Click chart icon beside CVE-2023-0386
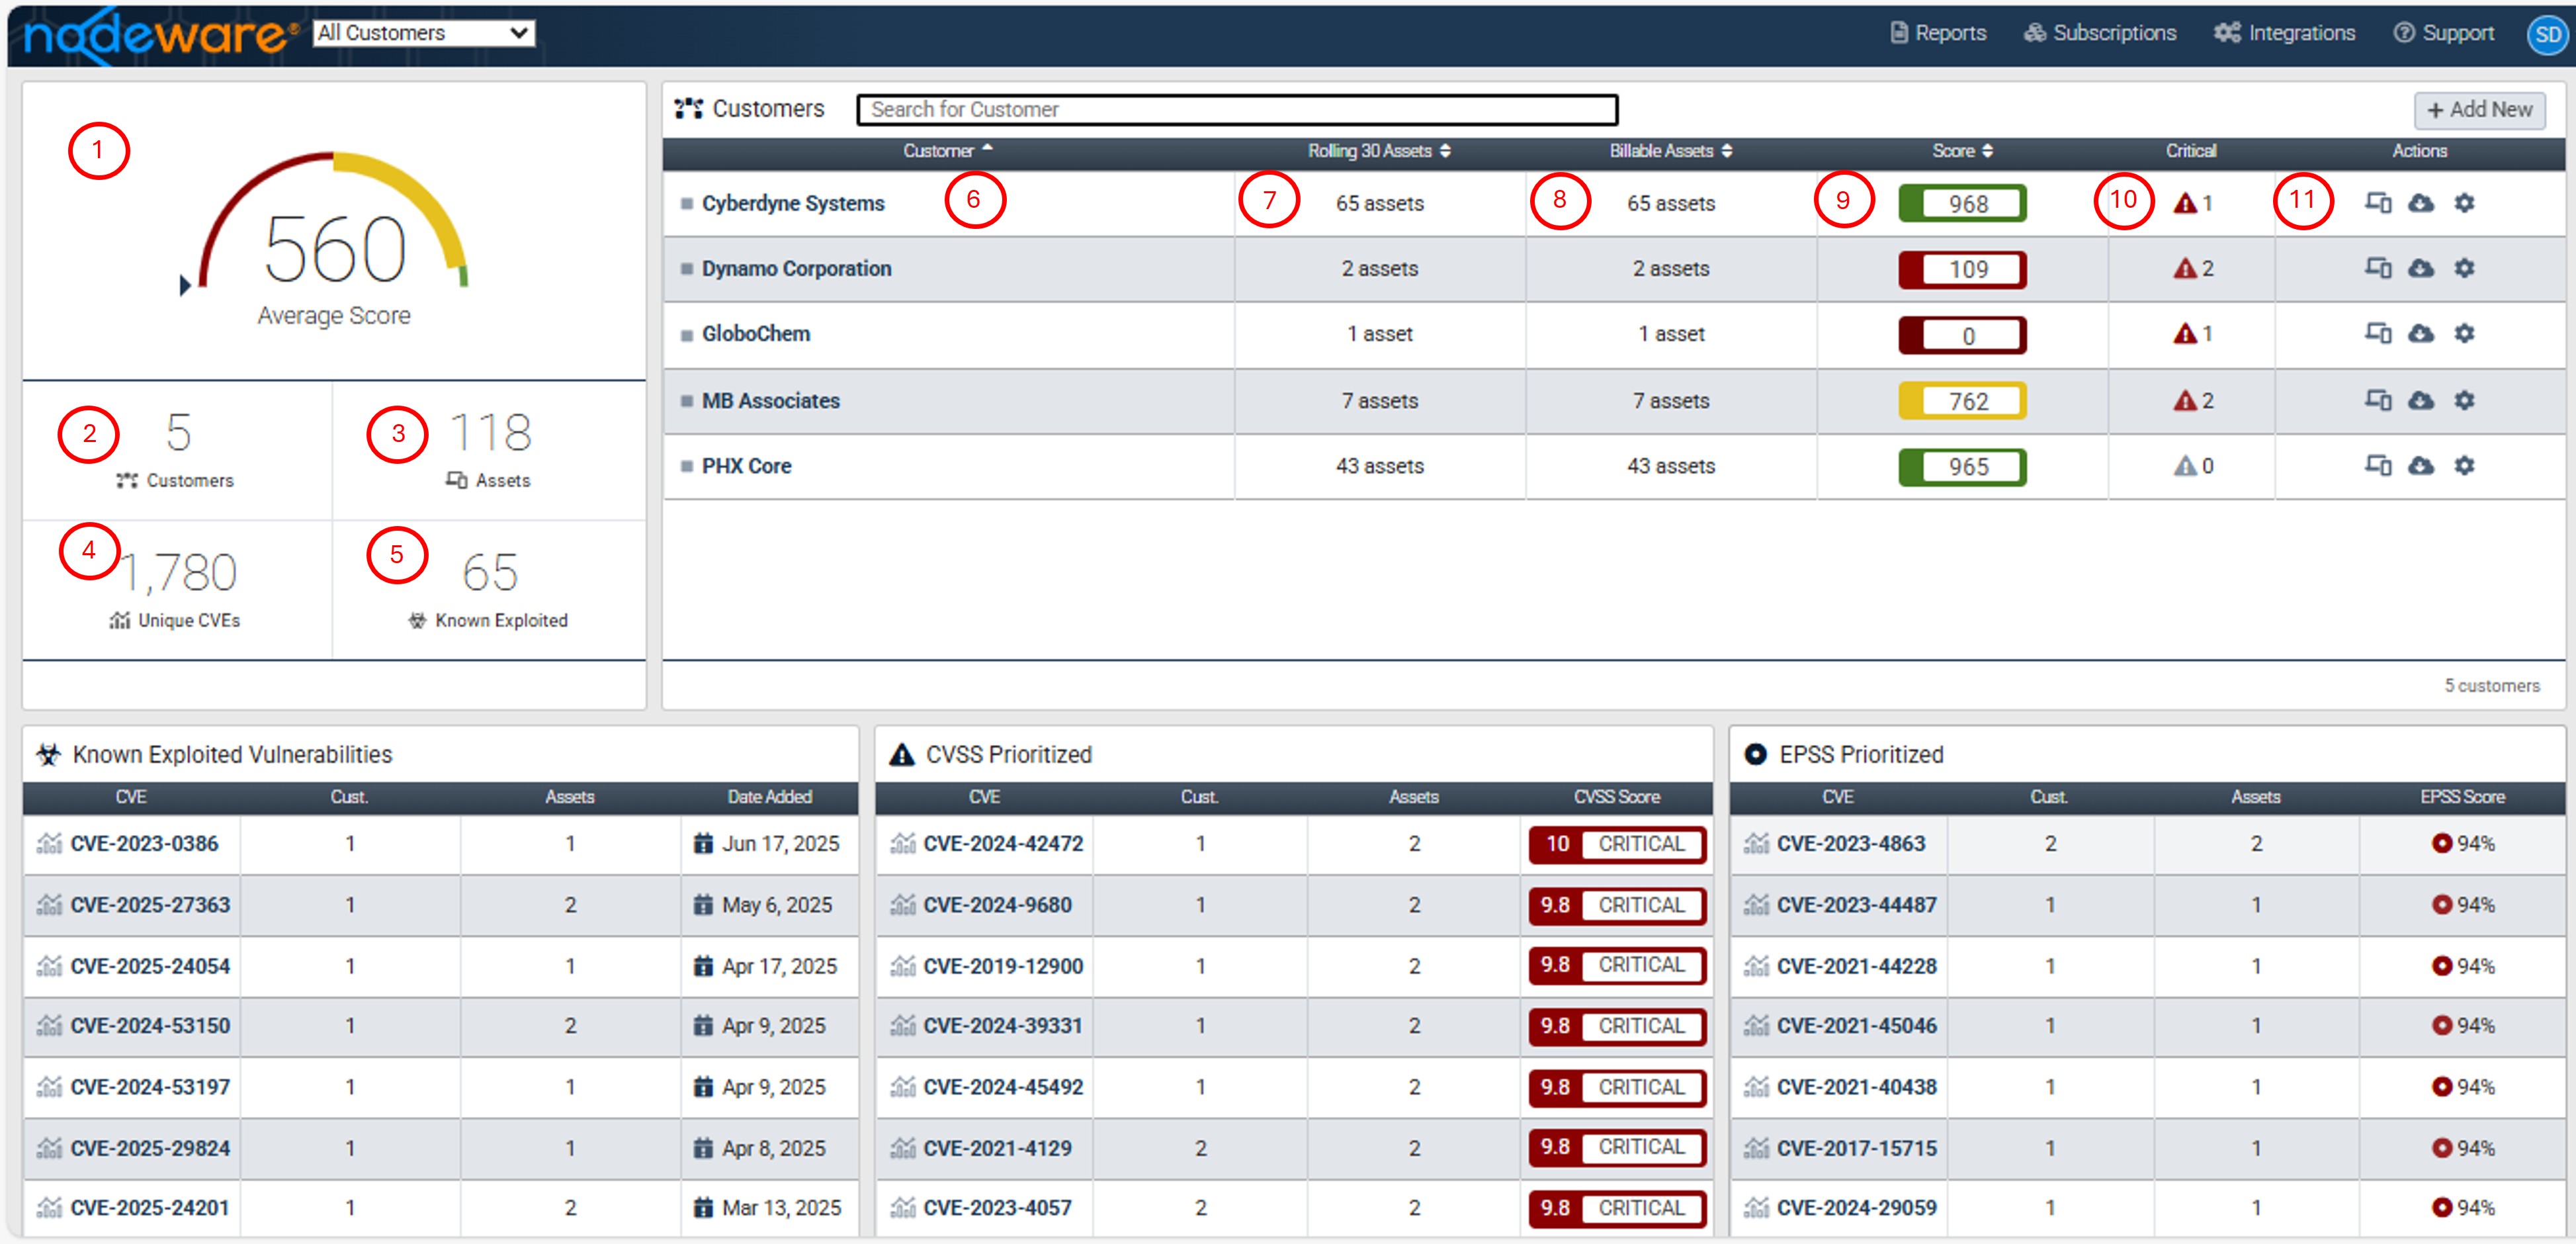Viewport: 2576px width, 1244px height. tap(49, 843)
